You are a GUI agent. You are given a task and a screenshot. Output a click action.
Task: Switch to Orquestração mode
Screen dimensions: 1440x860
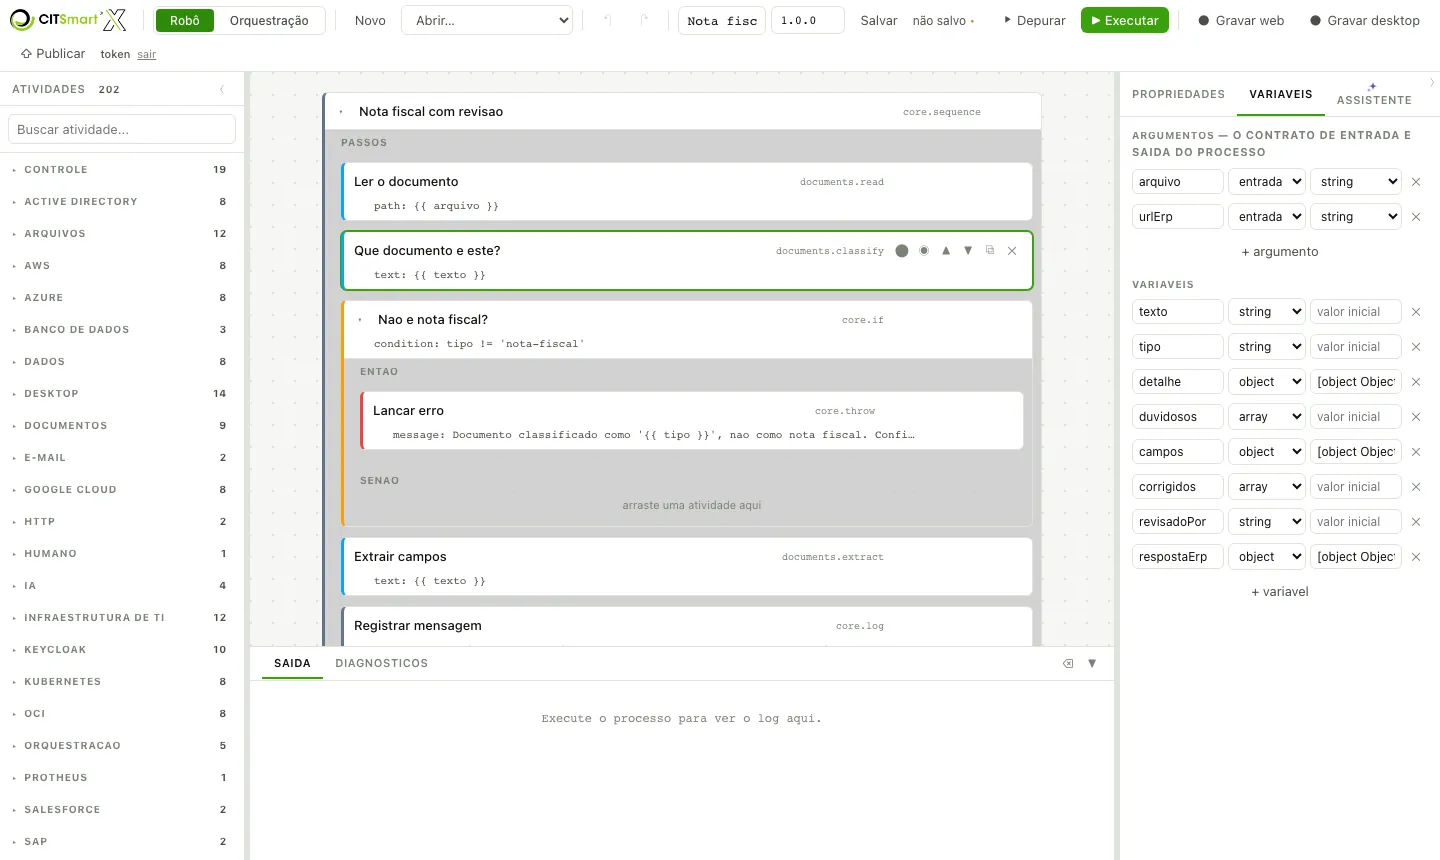coord(269,20)
